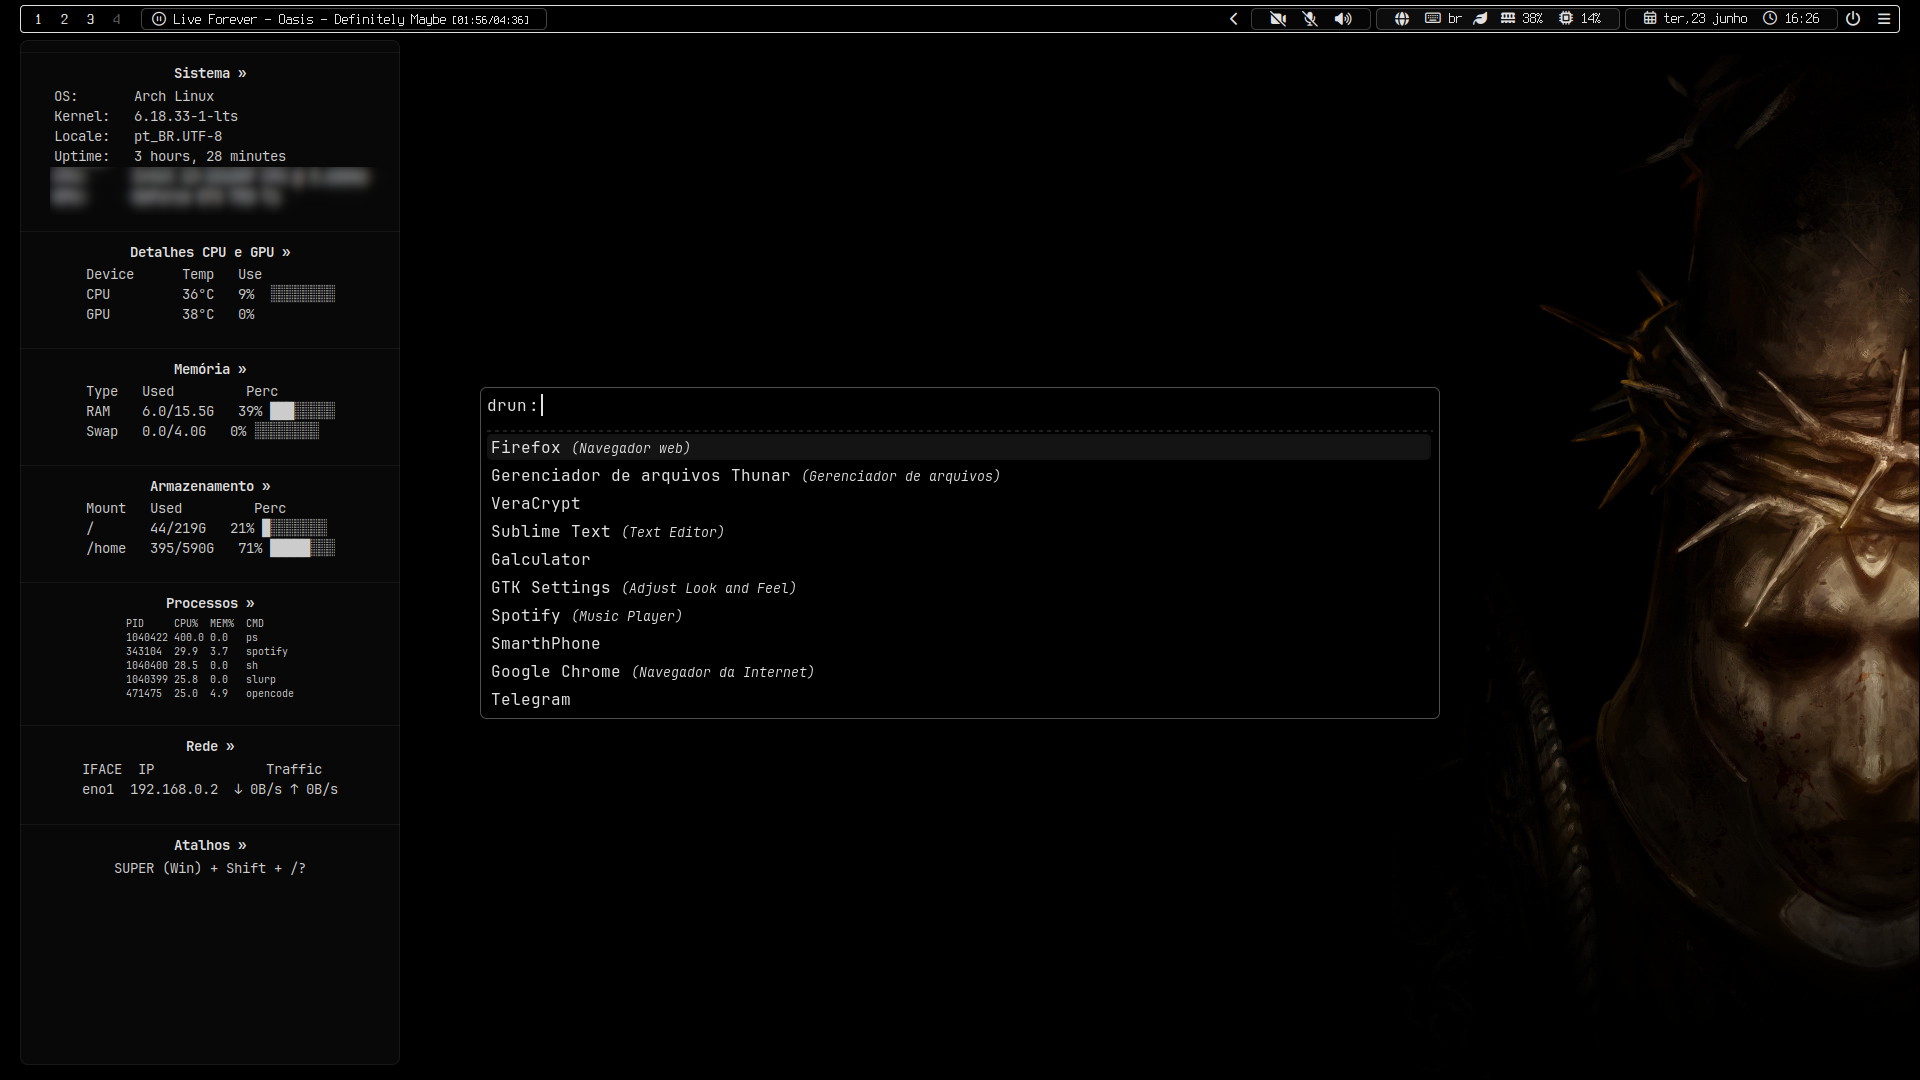1920x1080 pixels.
Task: Launch Spotify from the launcher list
Action: (x=959, y=615)
